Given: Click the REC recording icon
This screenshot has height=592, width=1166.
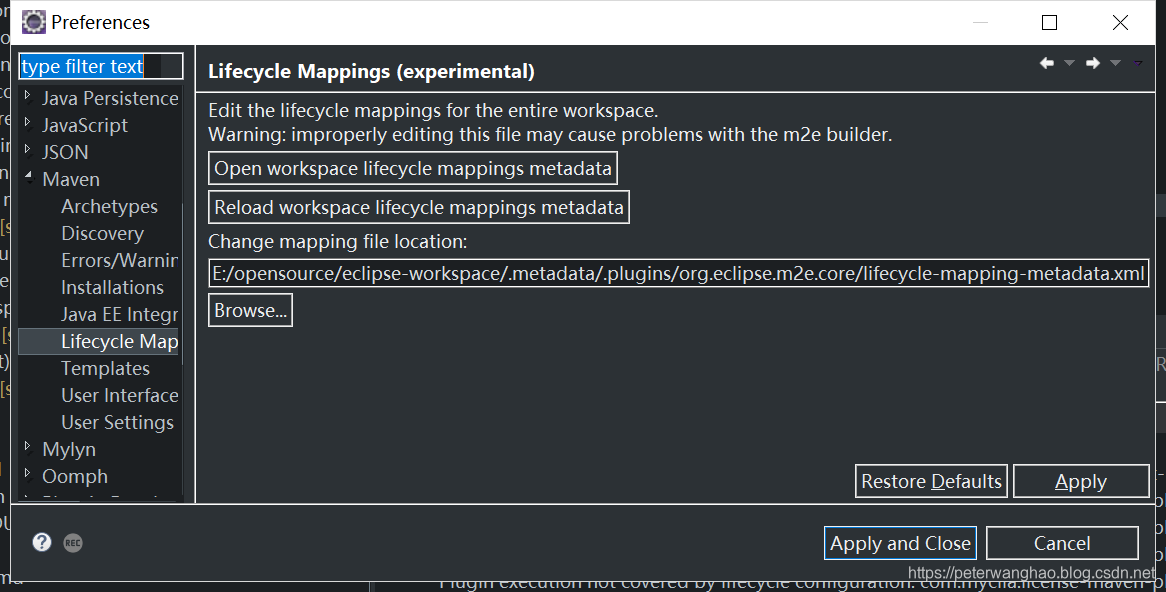Looking at the screenshot, I should click(x=72, y=543).
